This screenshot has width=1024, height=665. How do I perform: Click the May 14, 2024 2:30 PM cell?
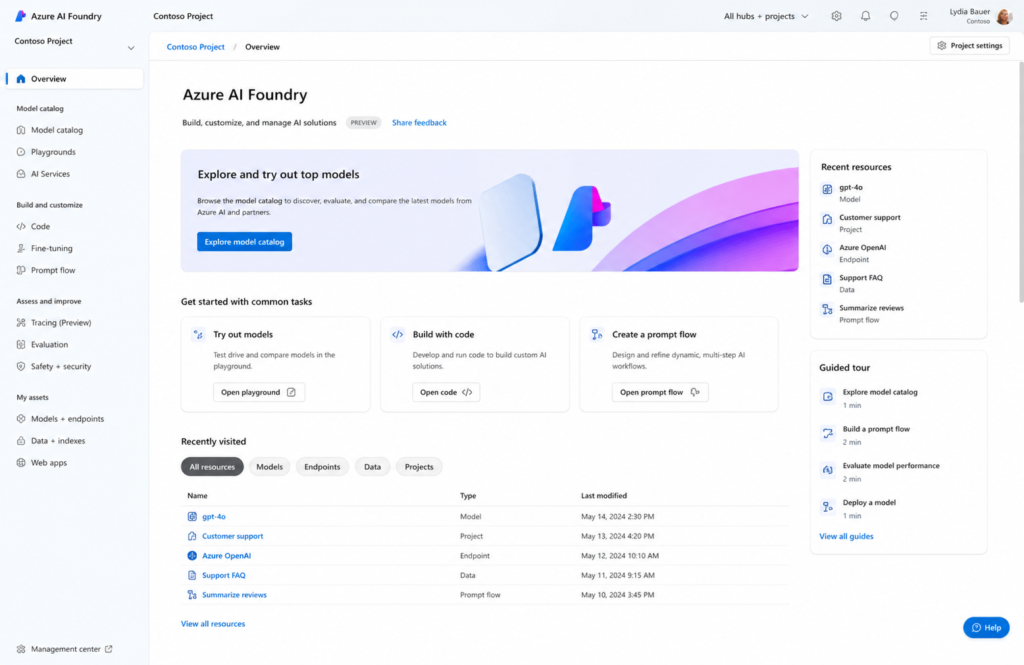618,517
